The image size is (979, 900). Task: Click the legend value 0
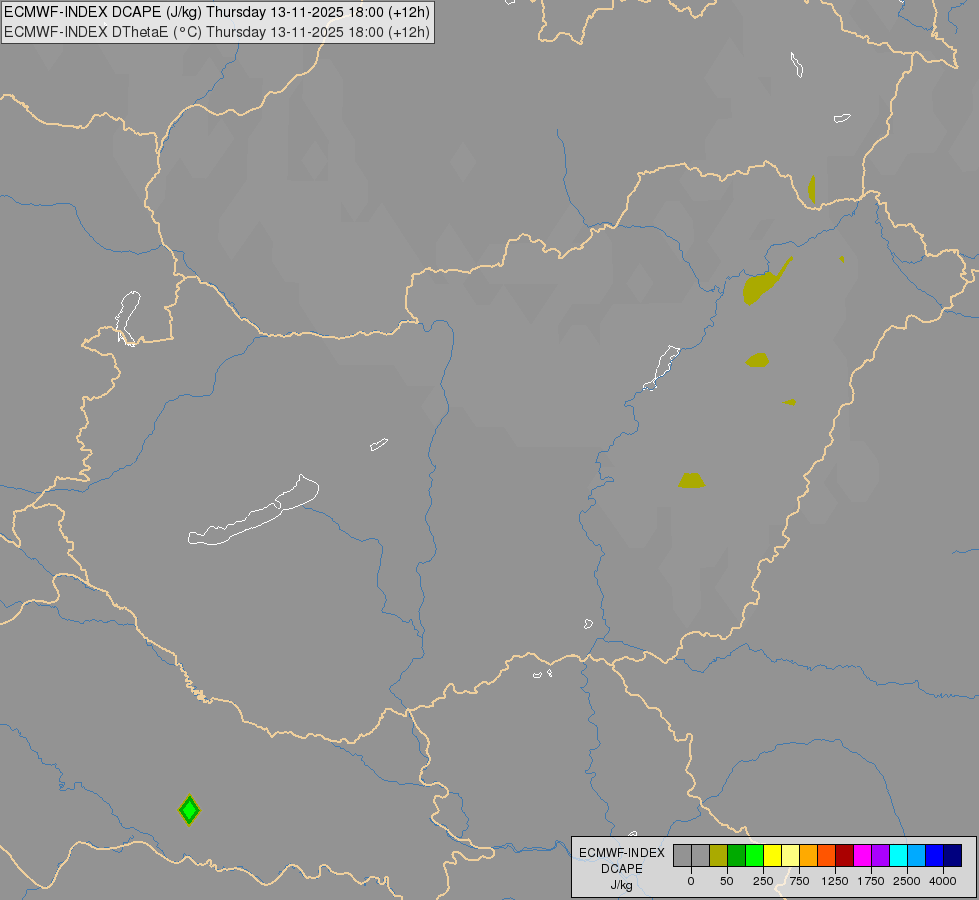coord(691,881)
